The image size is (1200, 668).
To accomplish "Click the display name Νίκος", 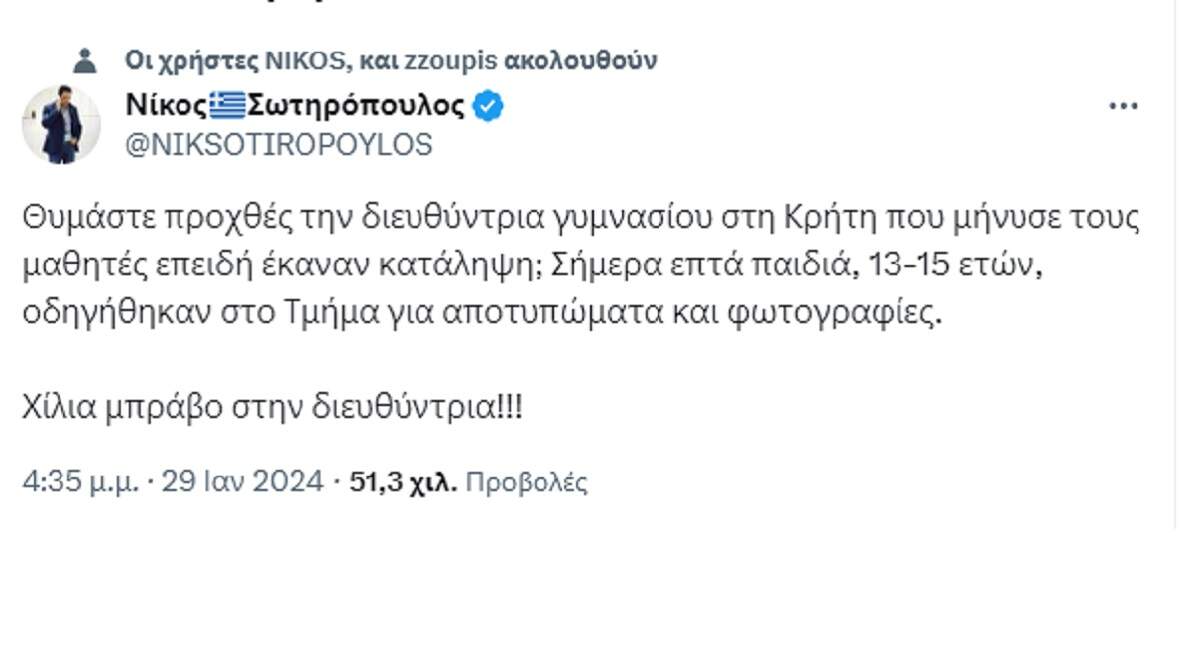I will [166, 105].
